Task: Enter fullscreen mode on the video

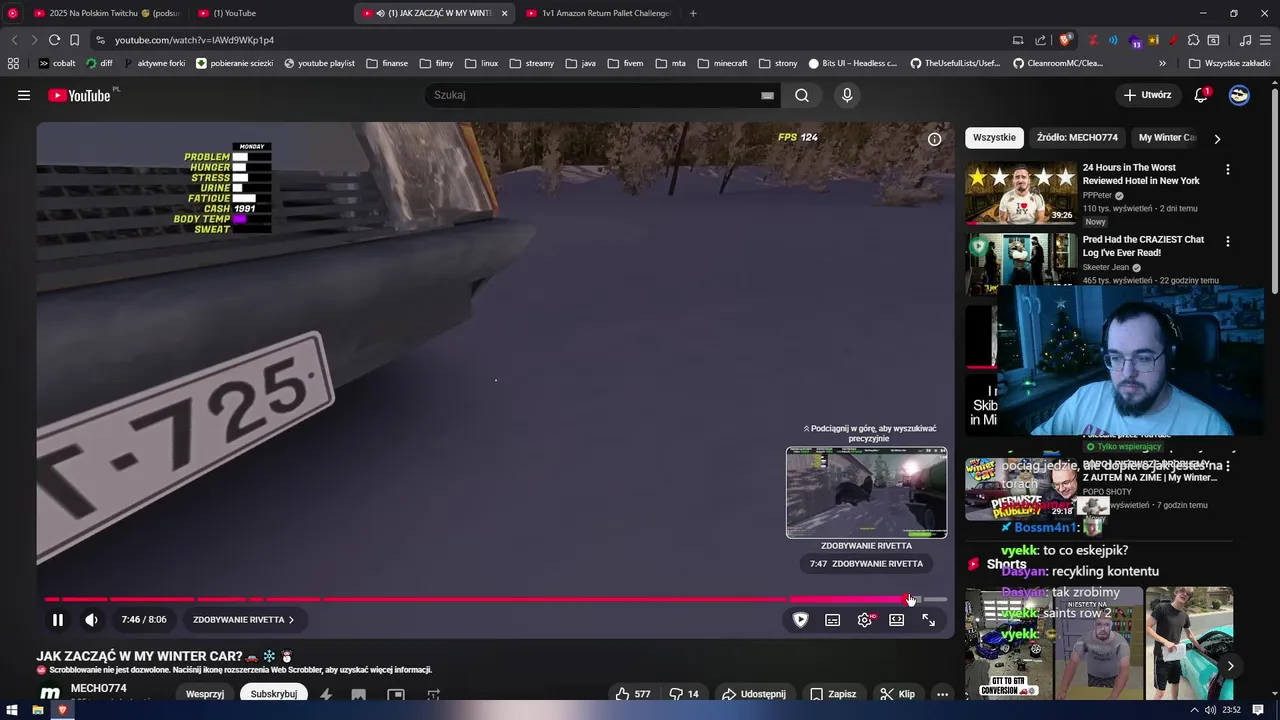Action: 929,620
